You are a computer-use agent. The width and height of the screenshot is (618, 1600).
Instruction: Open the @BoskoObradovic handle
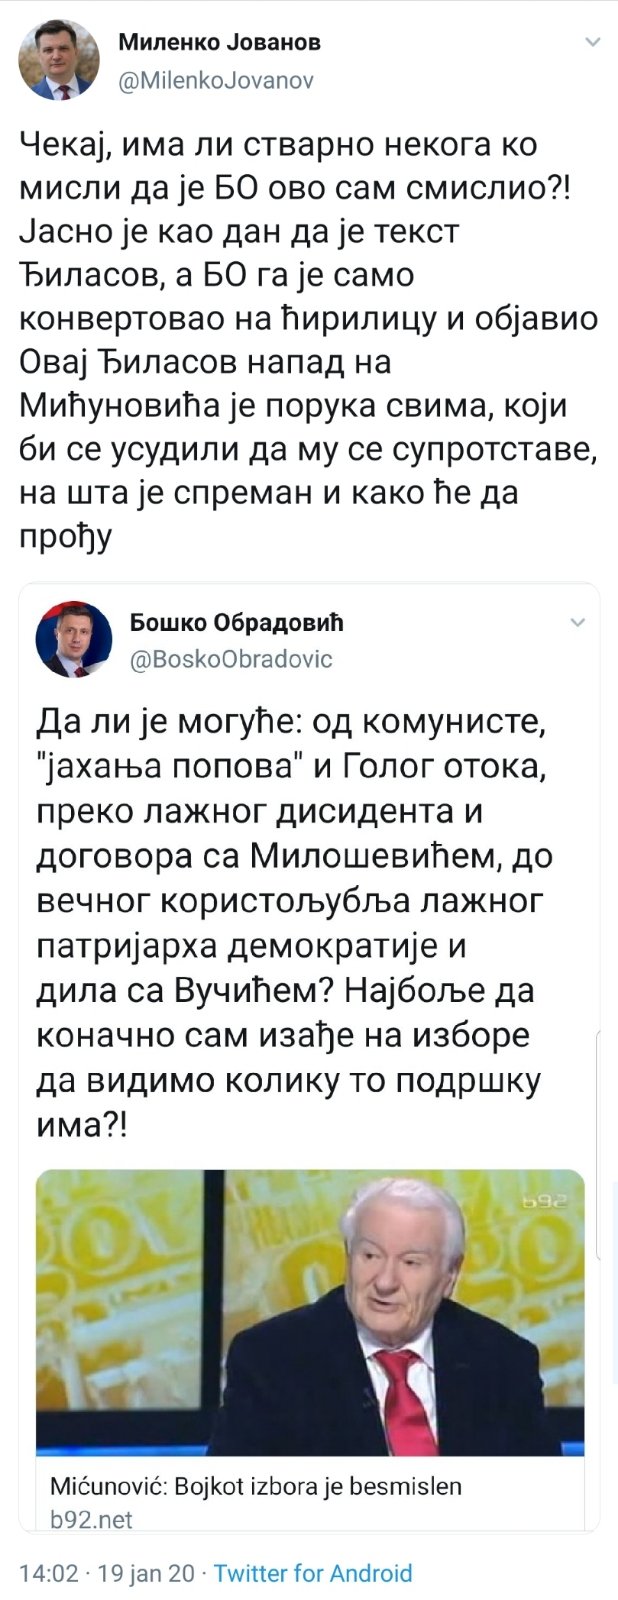pyautogui.click(x=231, y=659)
